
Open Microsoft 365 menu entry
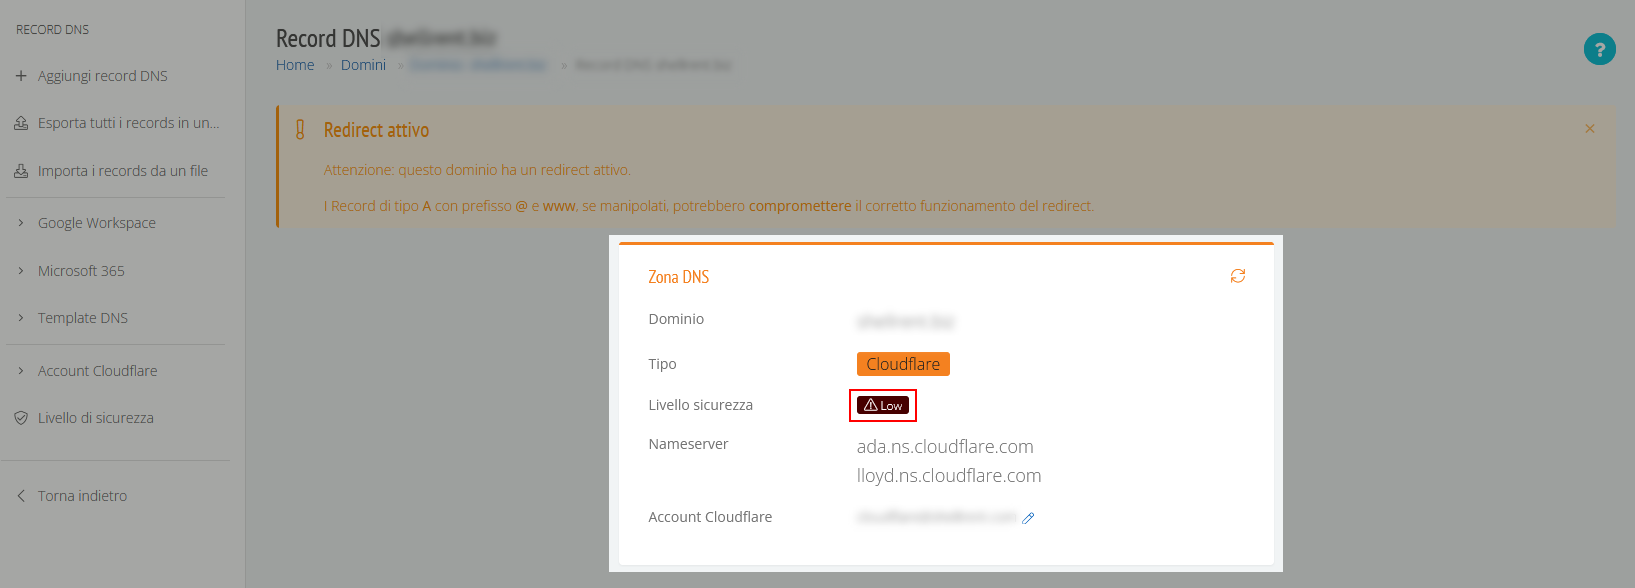(81, 271)
